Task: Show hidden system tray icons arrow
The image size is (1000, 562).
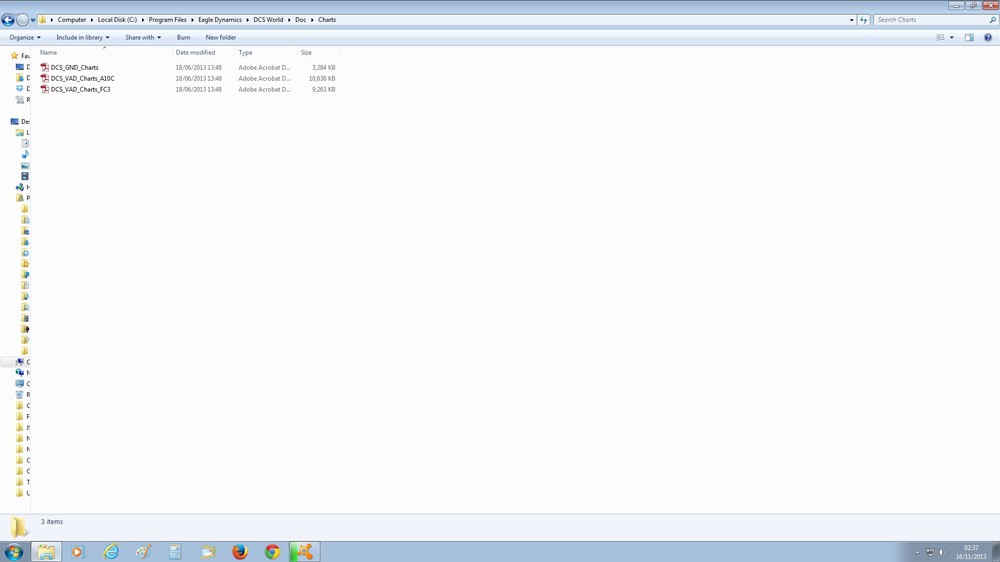Action: pos(917,552)
